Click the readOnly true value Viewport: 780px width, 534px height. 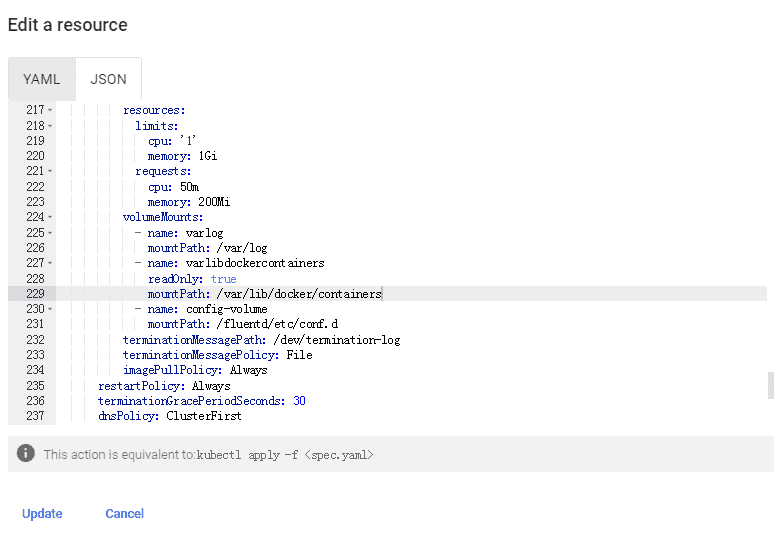pyautogui.click(x=223, y=279)
